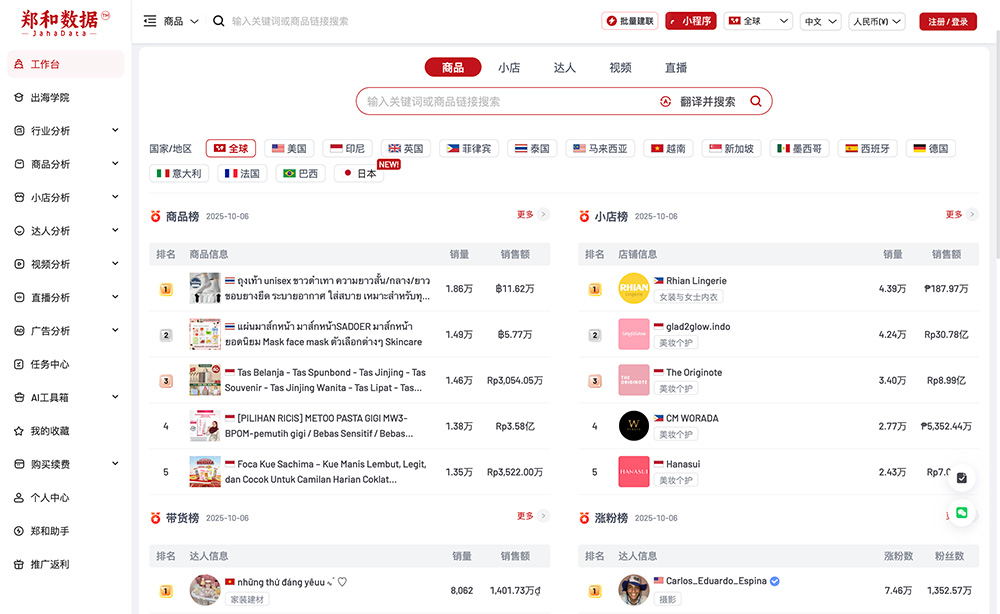
Task: Click the red magnifier search button
Action: point(756,101)
